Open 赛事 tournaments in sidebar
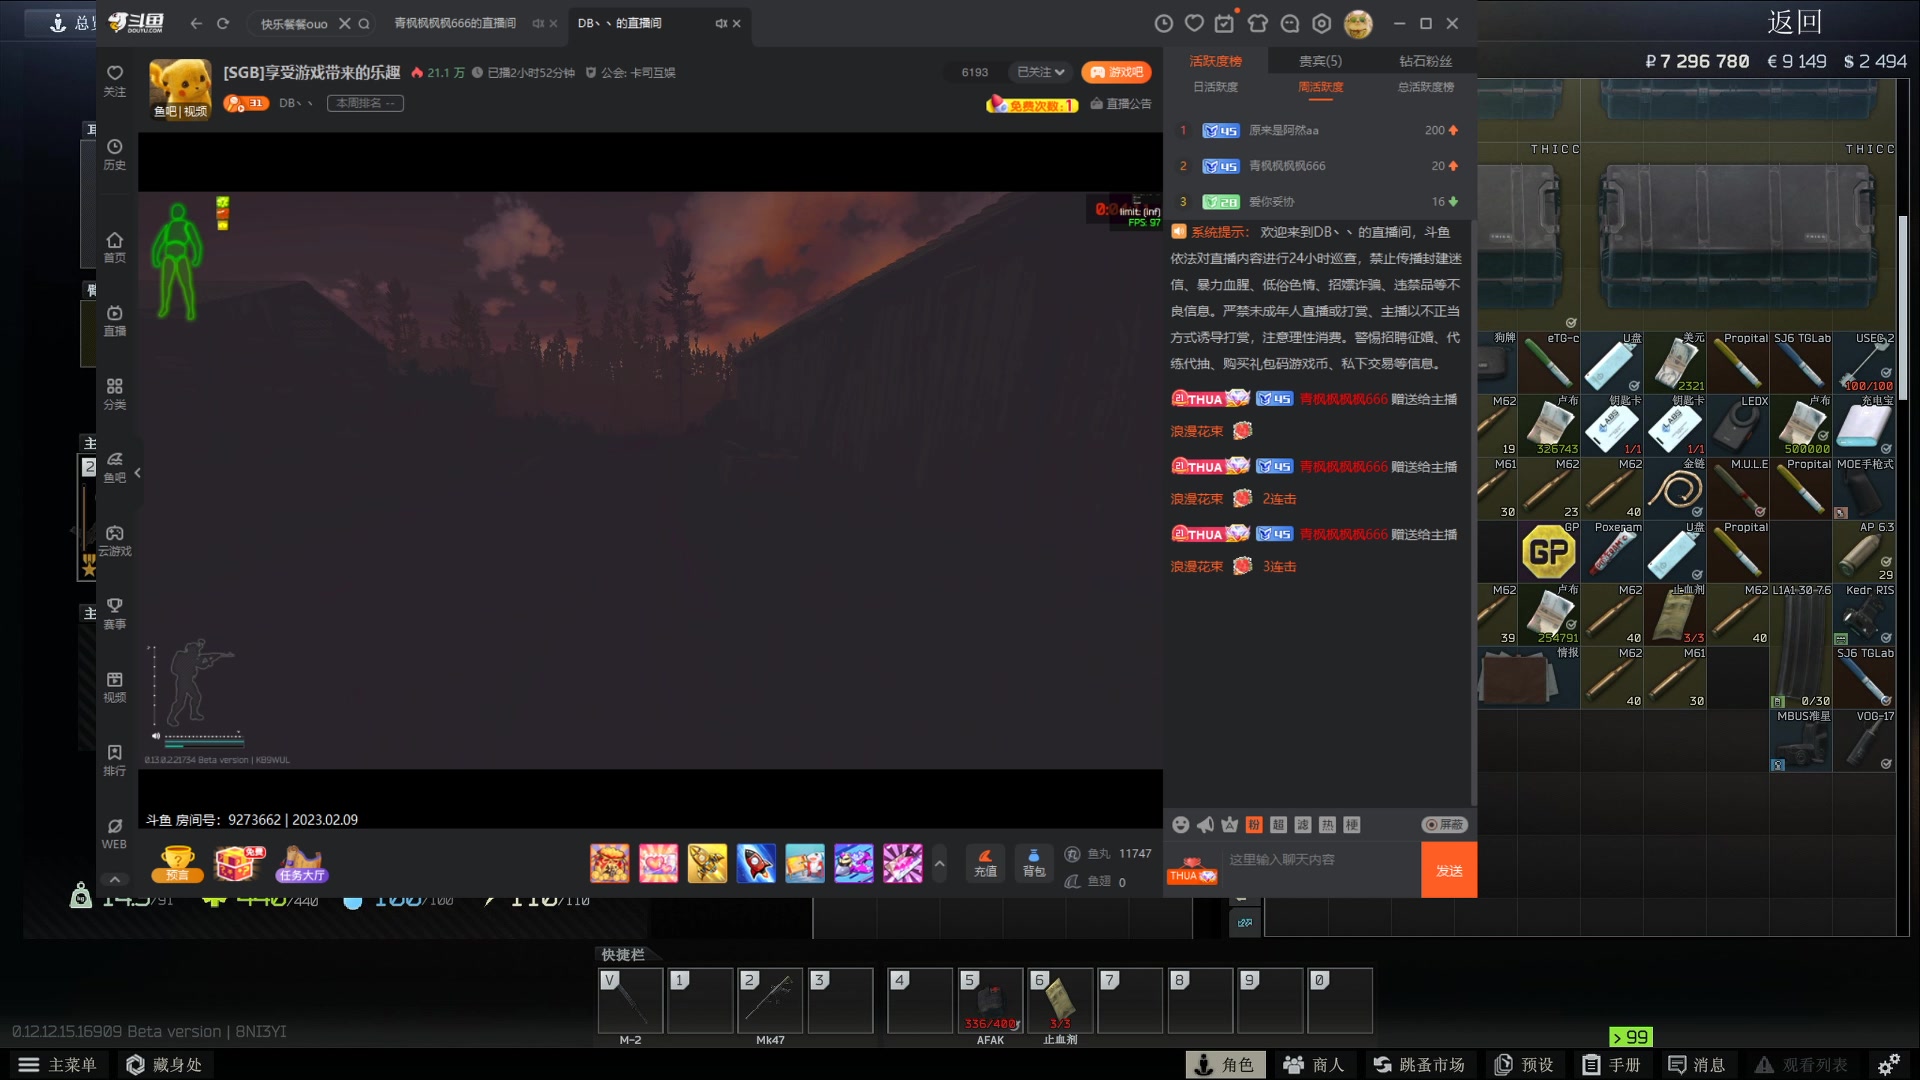The width and height of the screenshot is (1920, 1080). 115,613
